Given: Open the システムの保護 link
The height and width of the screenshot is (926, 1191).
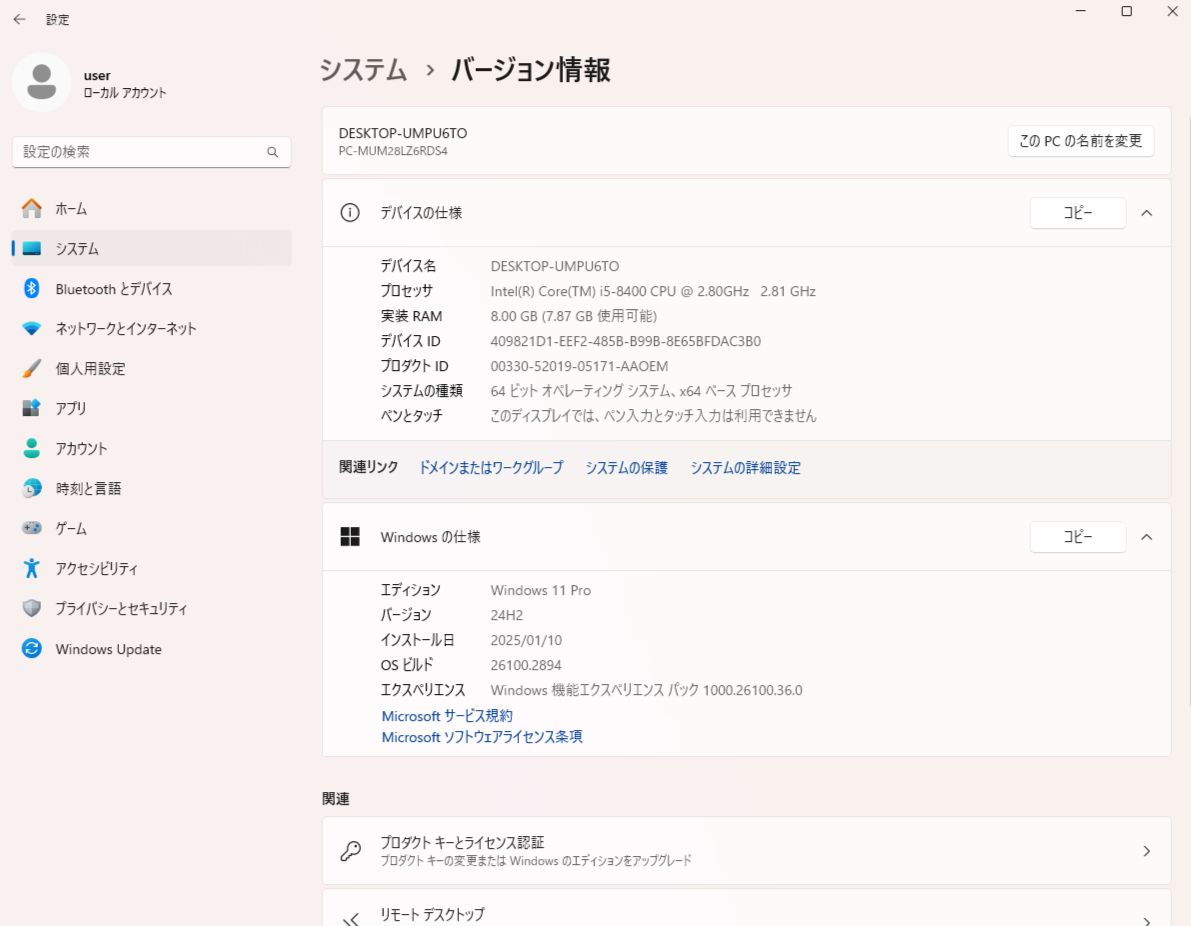Looking at the screenshot, I should (627, 468).
